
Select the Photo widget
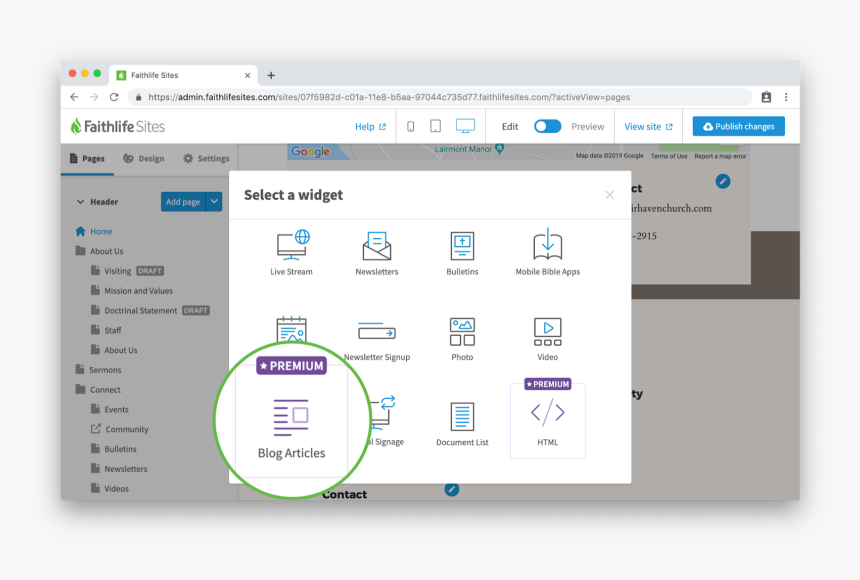(462, 340)
